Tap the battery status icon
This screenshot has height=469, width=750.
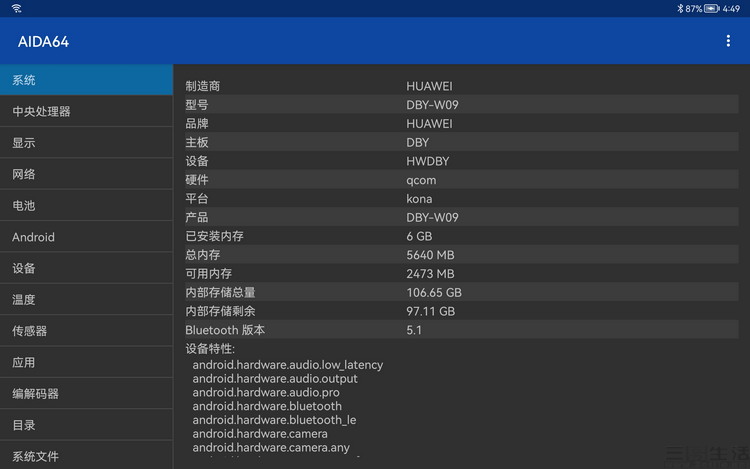712,9
